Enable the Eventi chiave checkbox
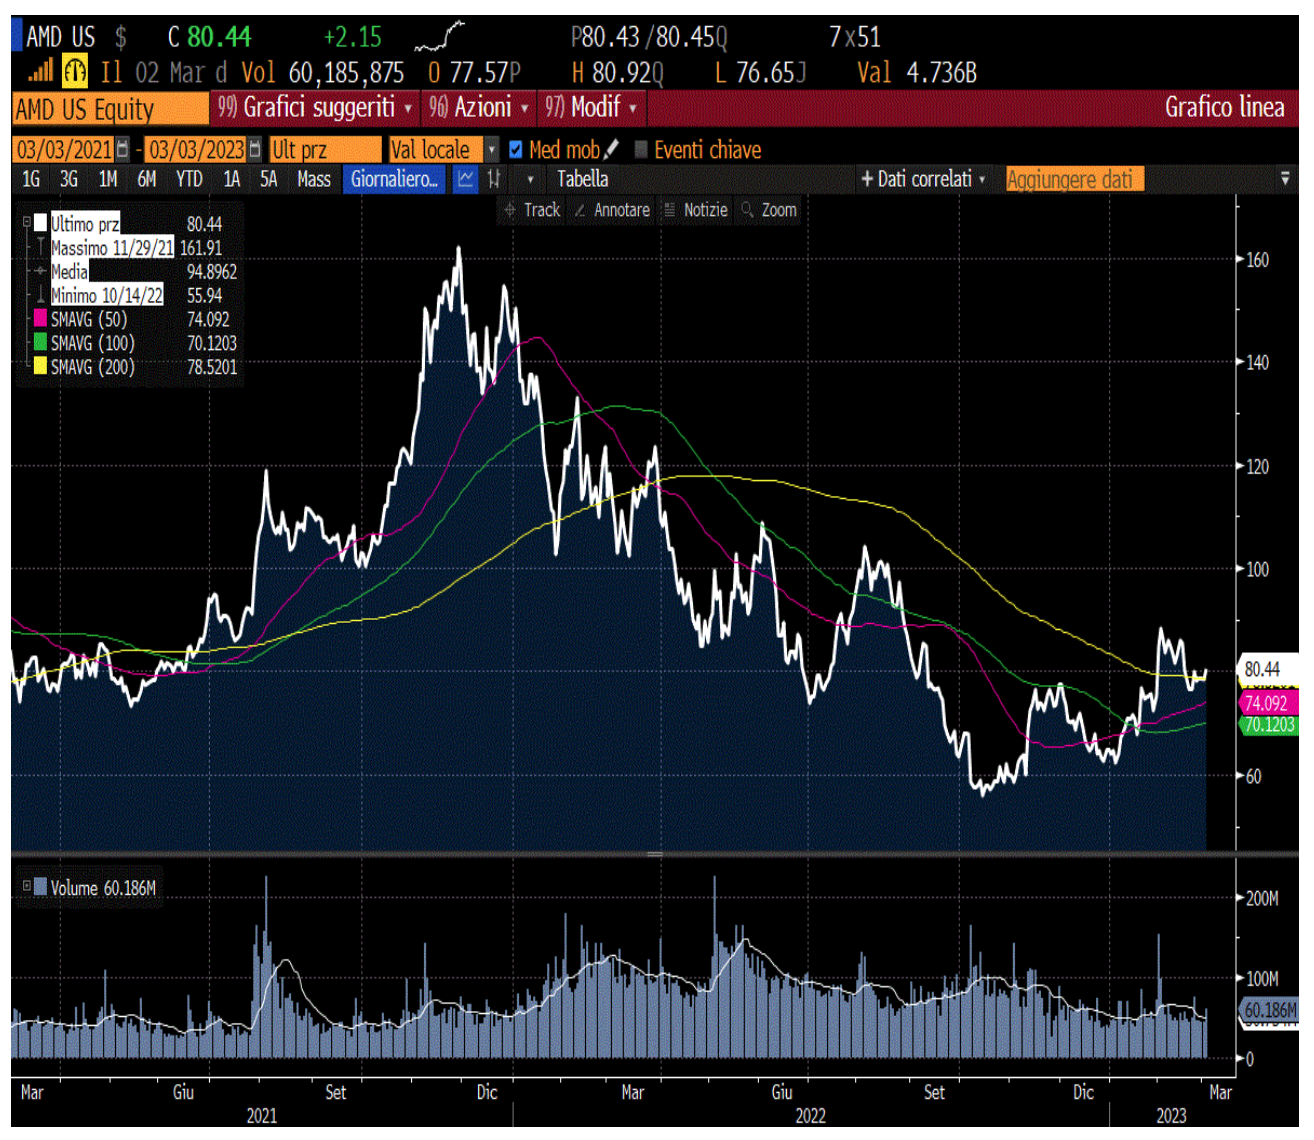 click(x=641, y=150)
